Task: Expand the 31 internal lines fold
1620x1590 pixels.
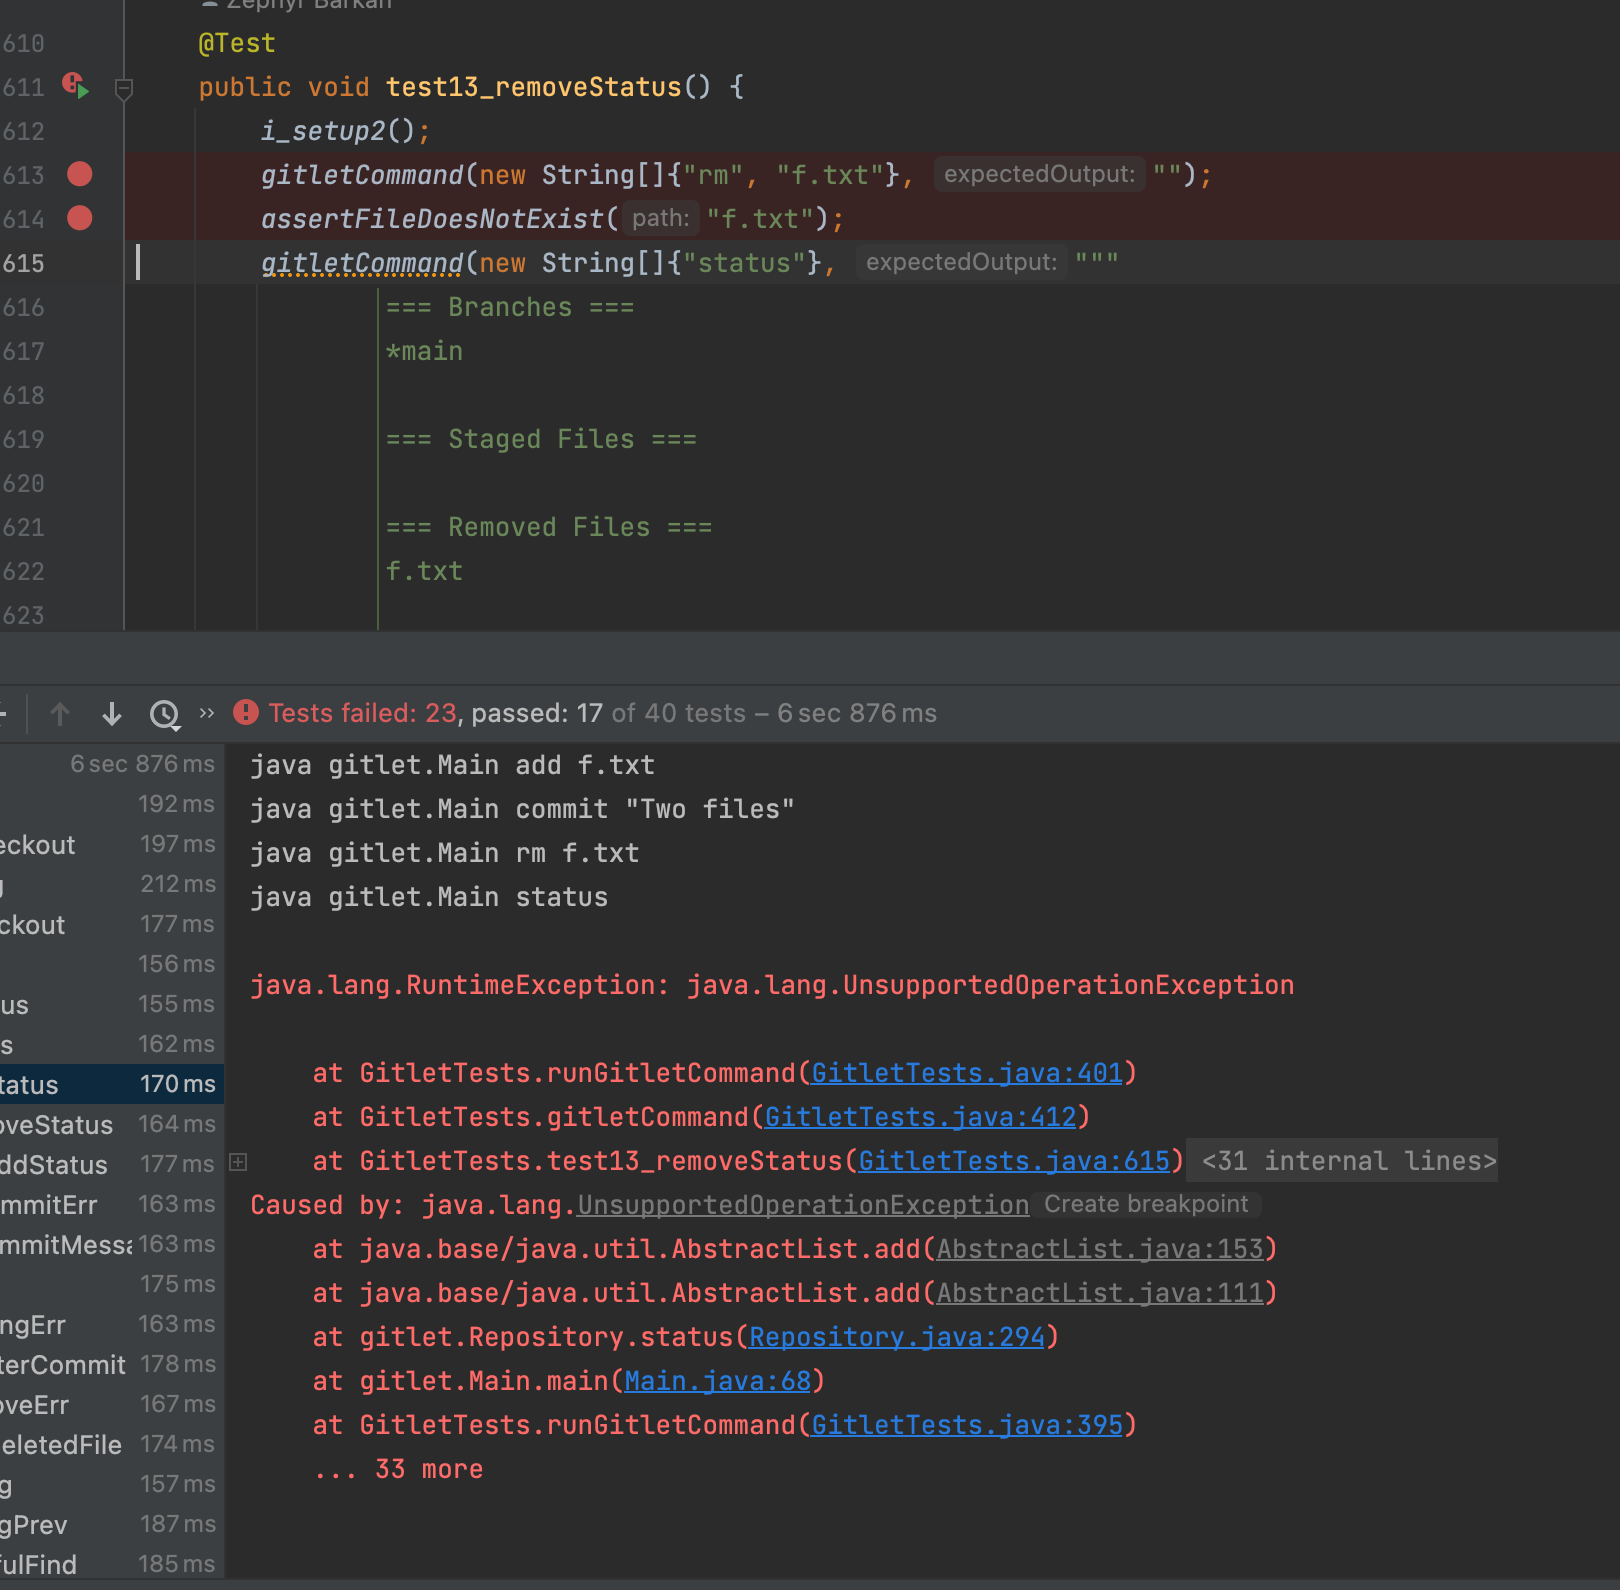Action: 1348,1161
